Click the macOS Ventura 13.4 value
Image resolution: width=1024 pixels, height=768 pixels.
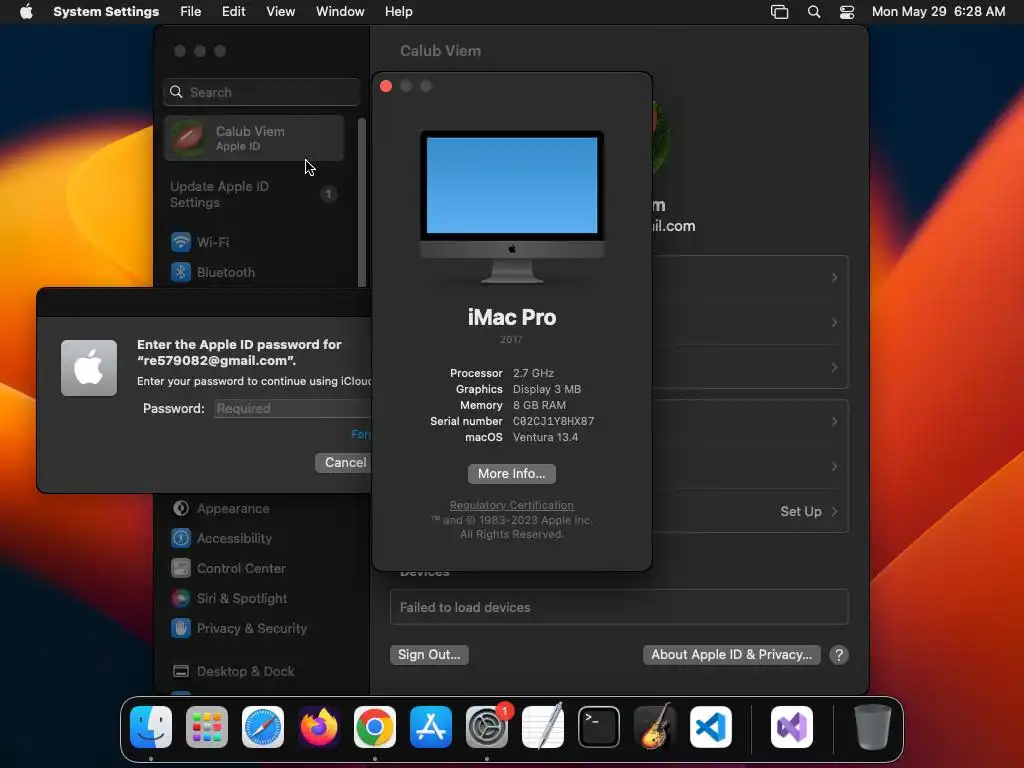pos(545,437)
